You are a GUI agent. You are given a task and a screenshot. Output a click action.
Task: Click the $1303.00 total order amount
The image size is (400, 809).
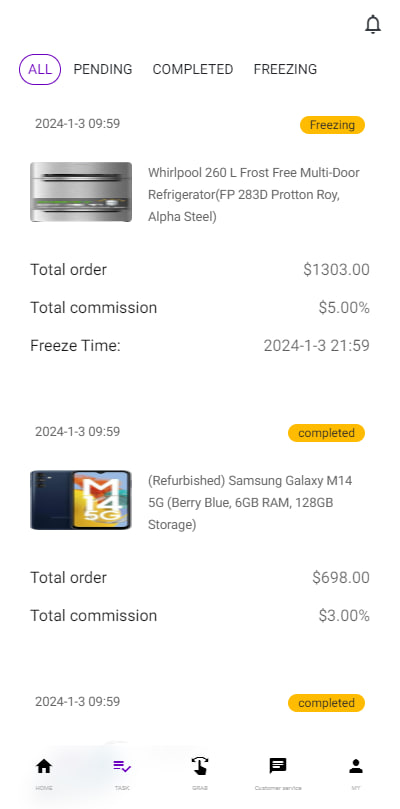coord(337,270)
